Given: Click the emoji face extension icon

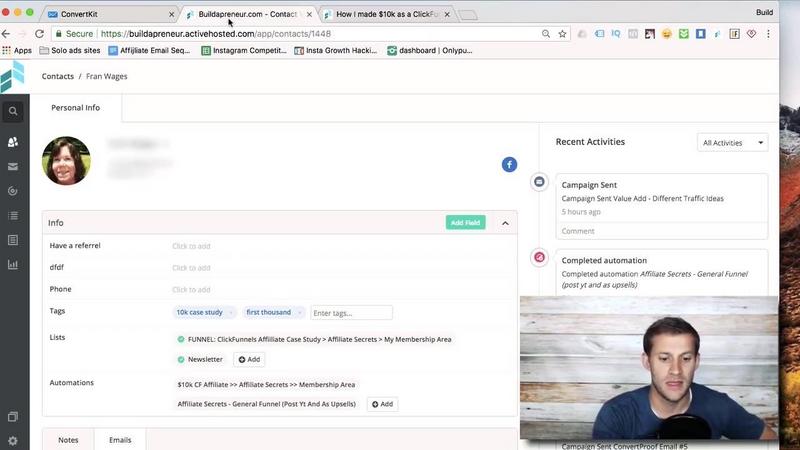Looking at the screenshot, I should pos(666,34).
